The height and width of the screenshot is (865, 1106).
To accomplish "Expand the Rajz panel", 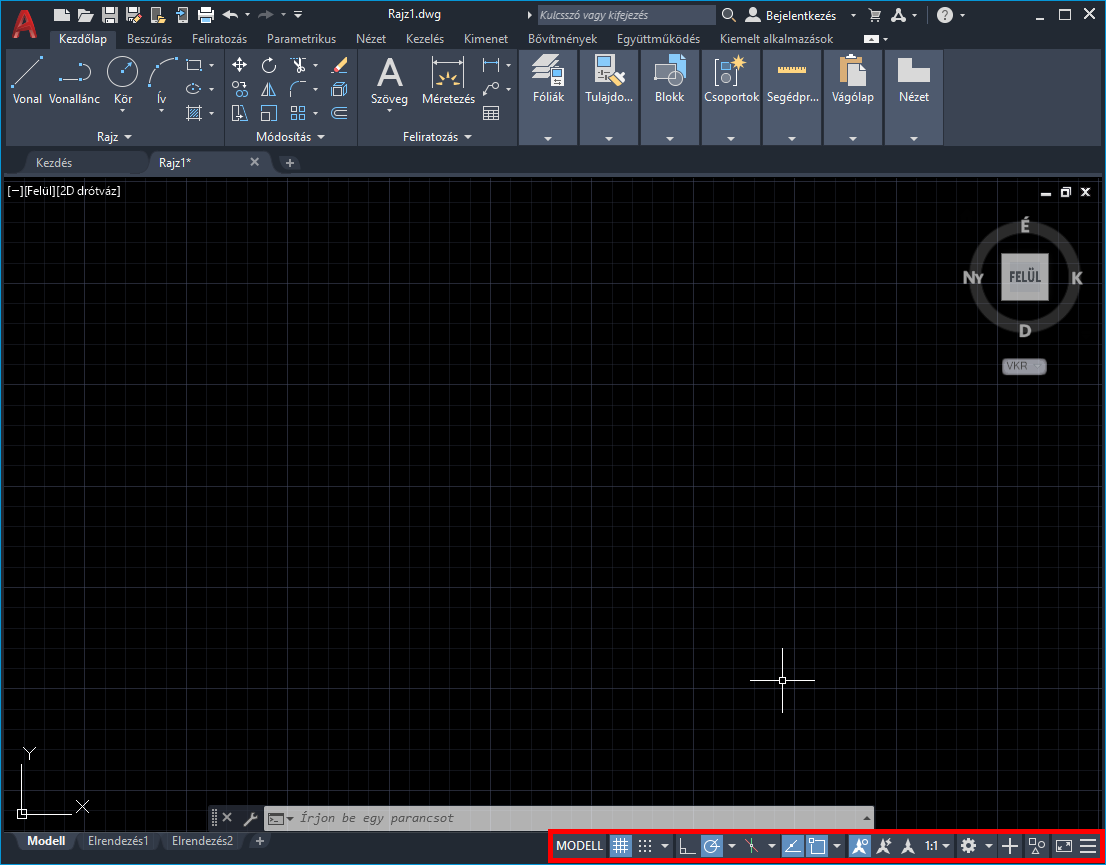I will click(x=114, y=137).
